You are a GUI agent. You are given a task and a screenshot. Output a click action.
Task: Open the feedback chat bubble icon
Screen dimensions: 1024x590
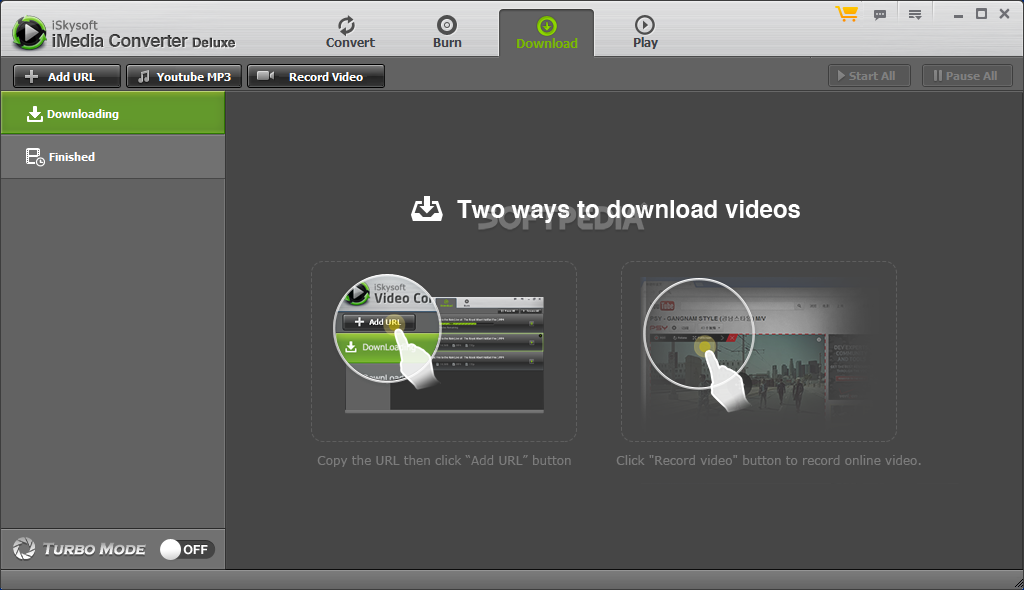pos(880,14)
